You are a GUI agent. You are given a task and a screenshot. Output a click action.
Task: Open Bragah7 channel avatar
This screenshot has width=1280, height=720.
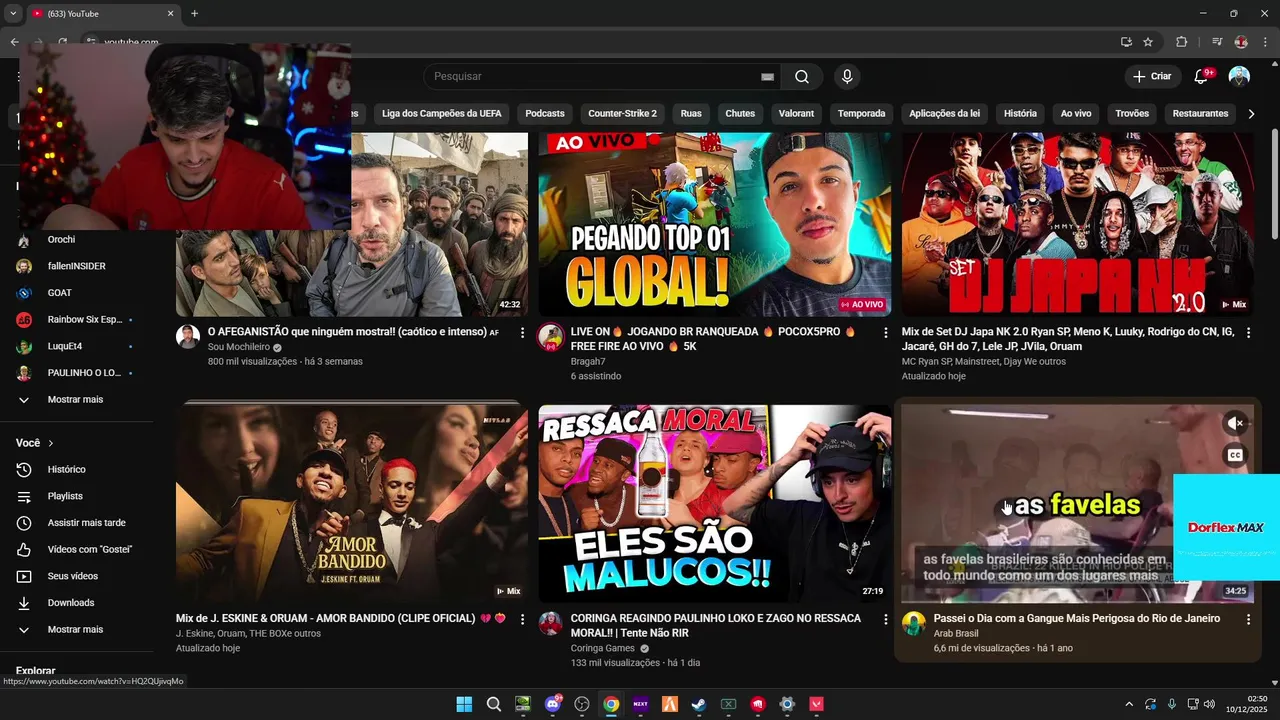click(550, 336)
